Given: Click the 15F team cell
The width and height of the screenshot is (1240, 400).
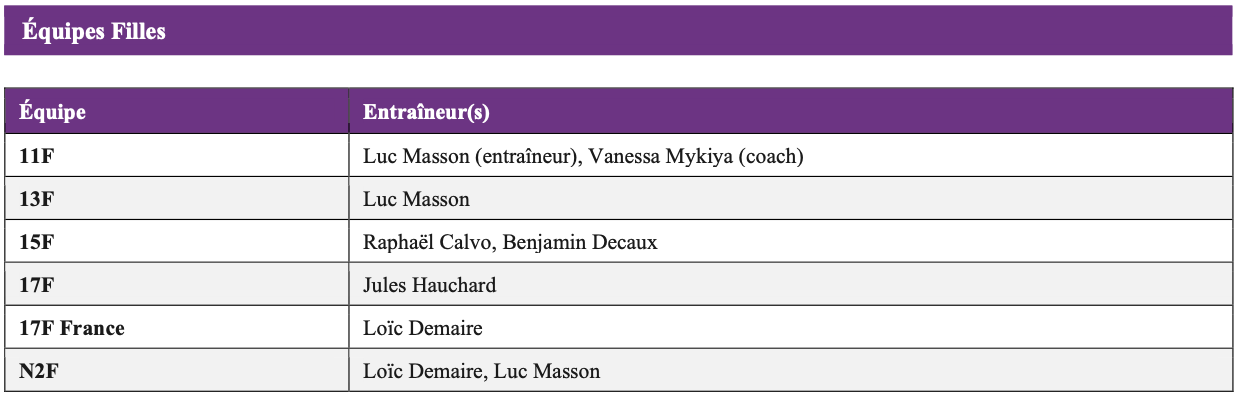Looking at the screenshot, I should point(177,242).
